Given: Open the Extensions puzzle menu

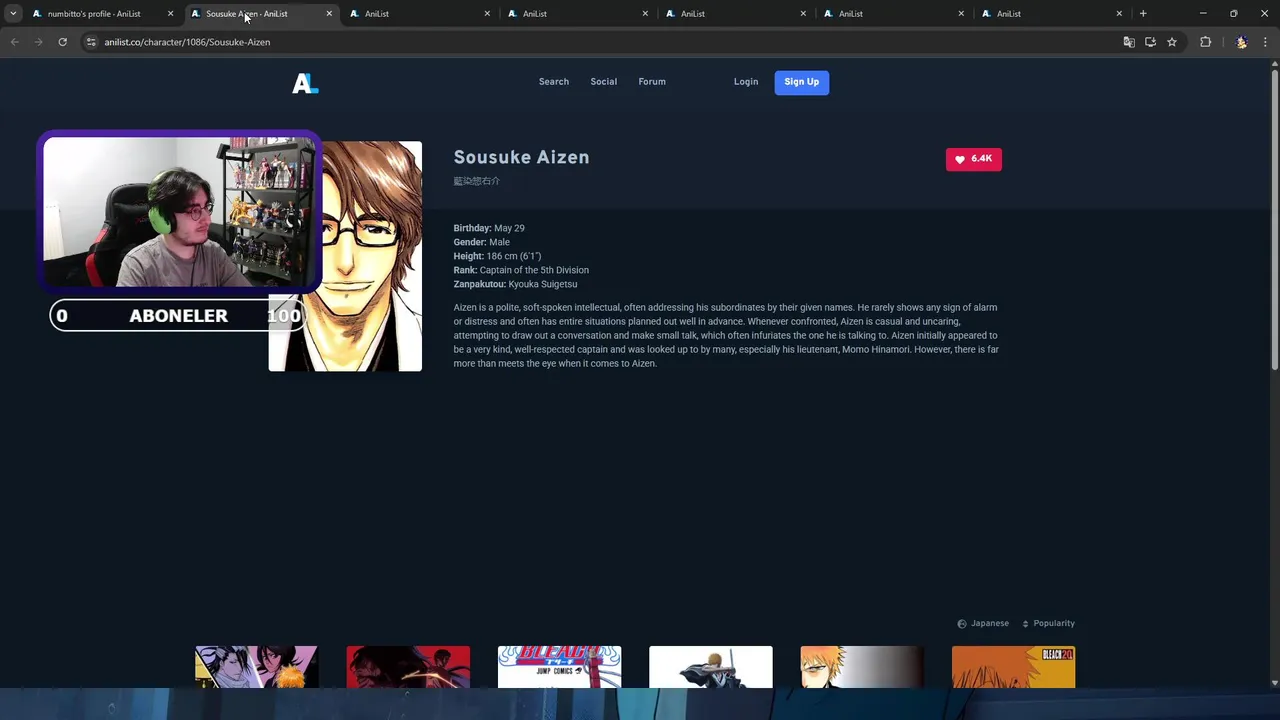Looking at the screenshot, I should pyautogui.click(x=1205, y=42).
